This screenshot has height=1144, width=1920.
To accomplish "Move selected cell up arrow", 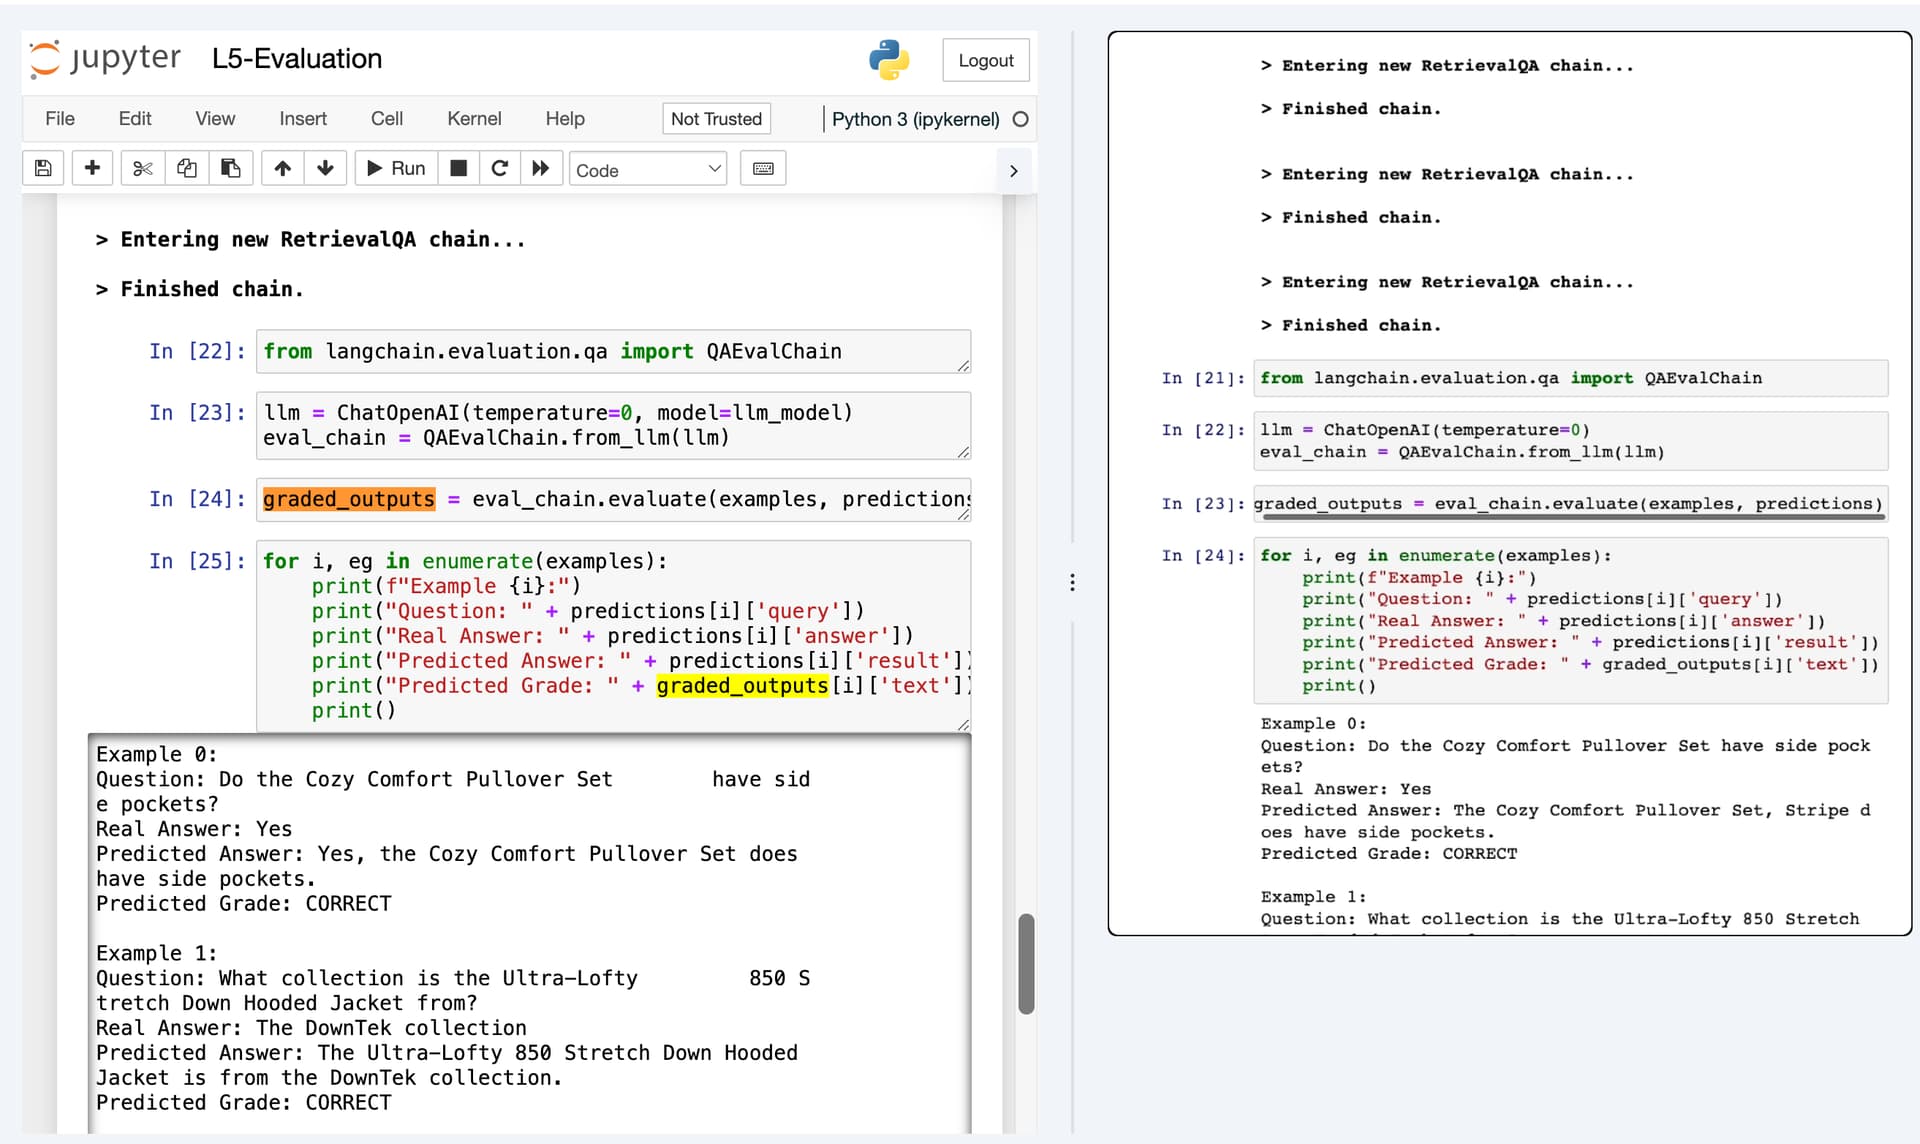I will [x=283, y=169].
